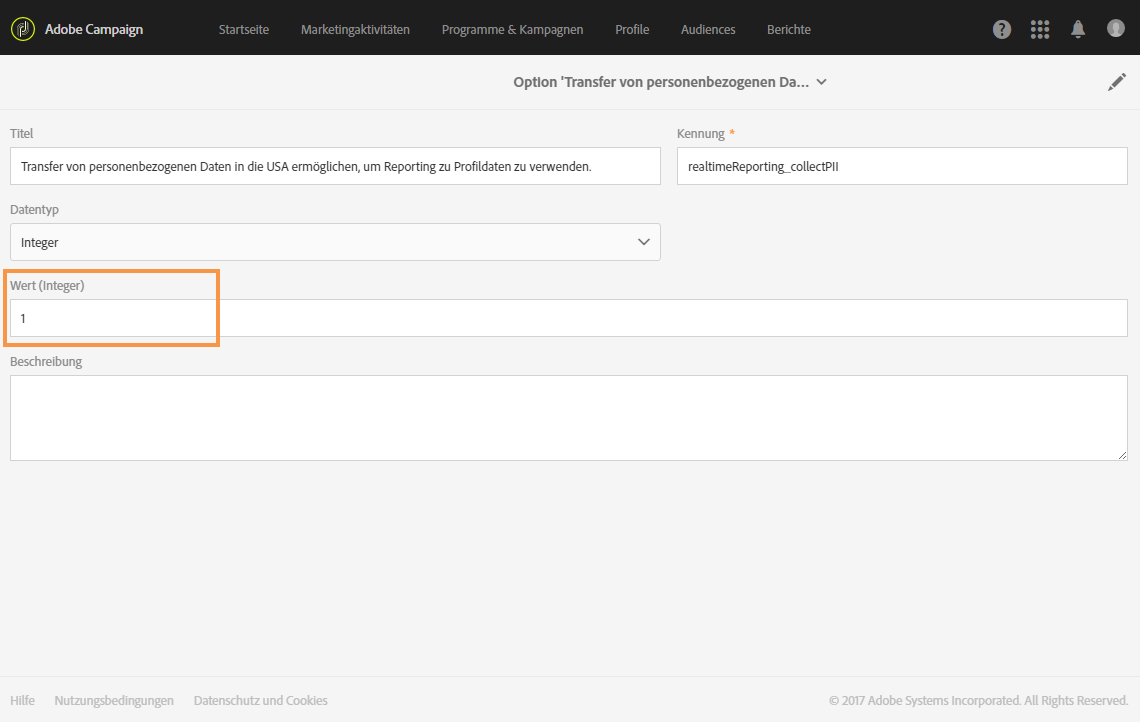Open the Nutzungsbedingungen link

point(114,701)
